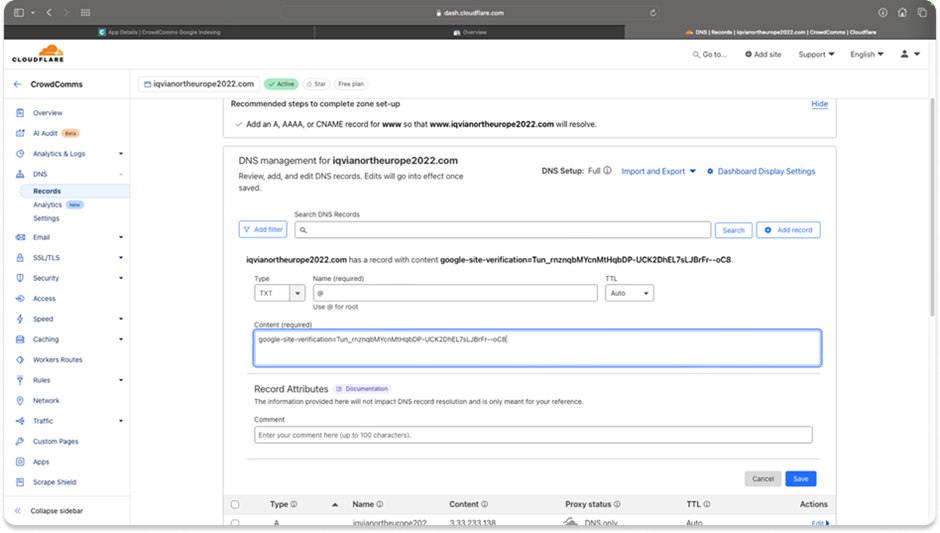Star the iqvianortheurope2022.com zone
The width and height of the screenshot is (940, 533).
[316, 84]
